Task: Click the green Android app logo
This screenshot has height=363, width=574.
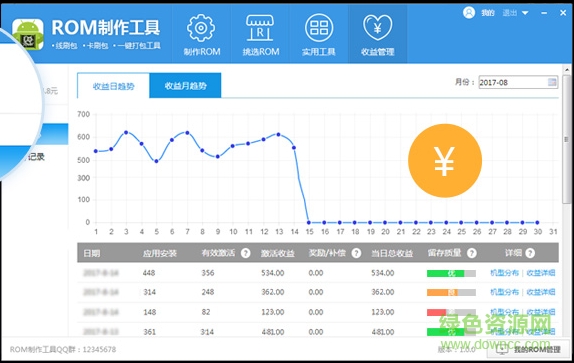Action: (28, 34)
